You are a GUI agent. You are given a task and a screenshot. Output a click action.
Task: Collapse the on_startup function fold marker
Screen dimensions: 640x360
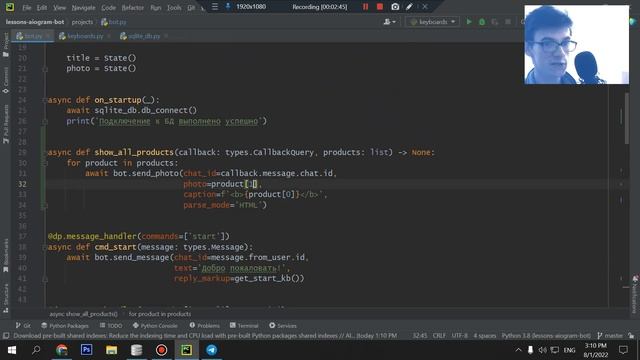[x=45, y=100]
